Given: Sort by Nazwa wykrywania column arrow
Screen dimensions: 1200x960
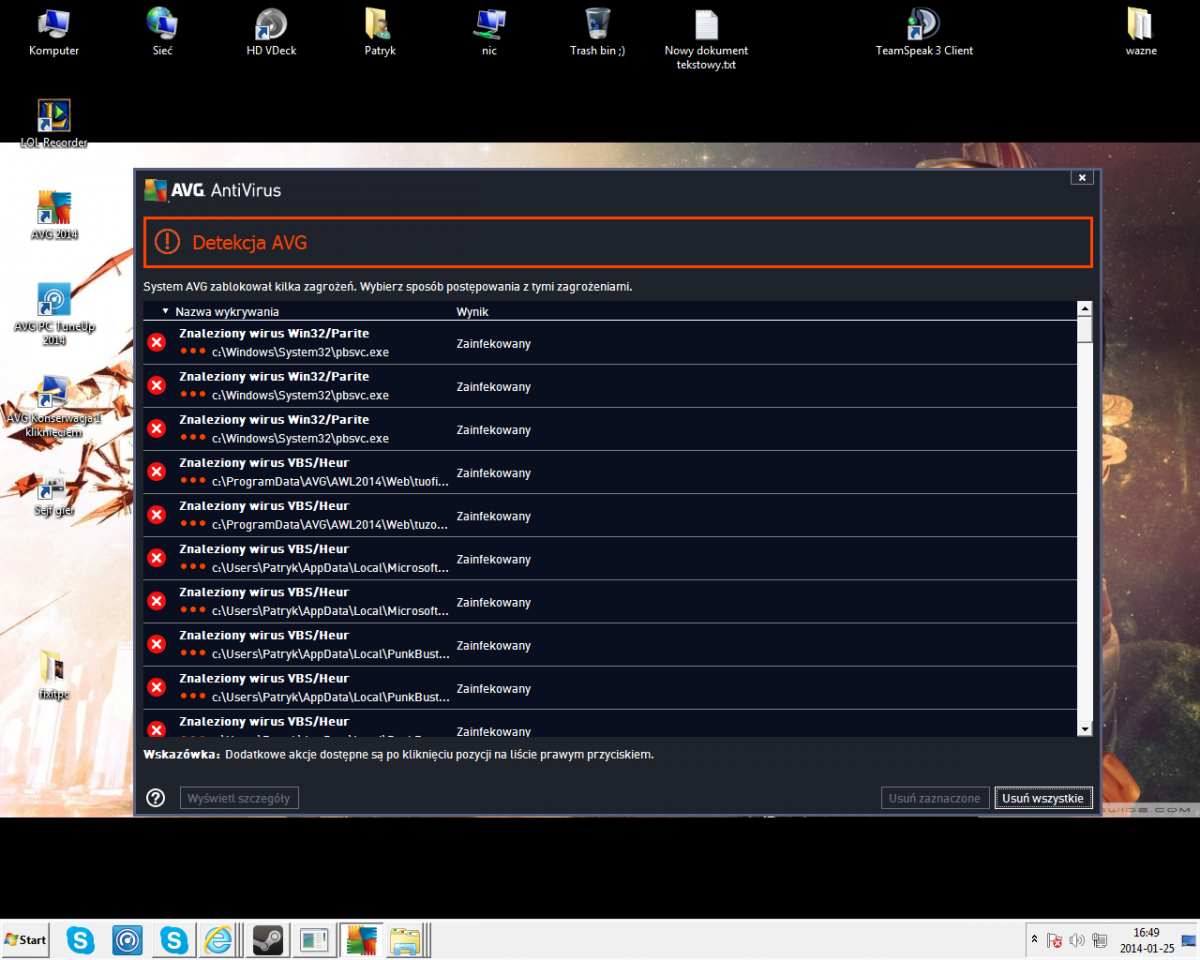Looking at the screenshot, I should pos(165,311).
